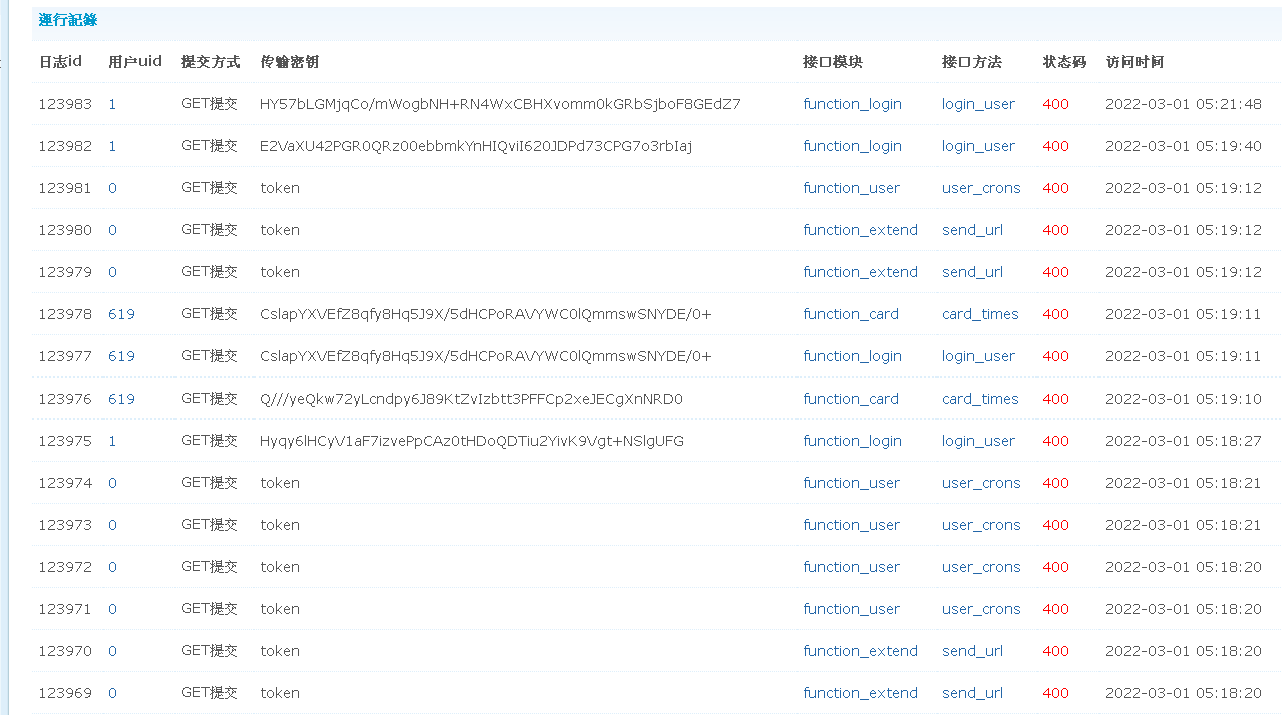Select log id cell 123983
The width and height of the screenshot is (1282, 715).
65,104
